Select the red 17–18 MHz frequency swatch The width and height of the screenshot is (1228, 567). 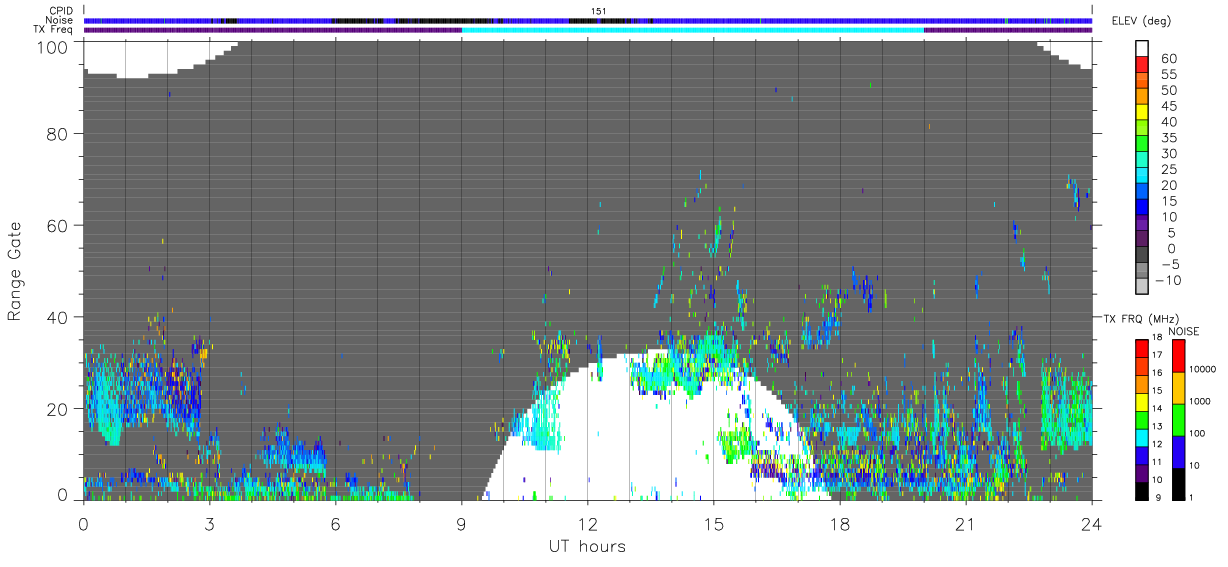point(1142,348)
